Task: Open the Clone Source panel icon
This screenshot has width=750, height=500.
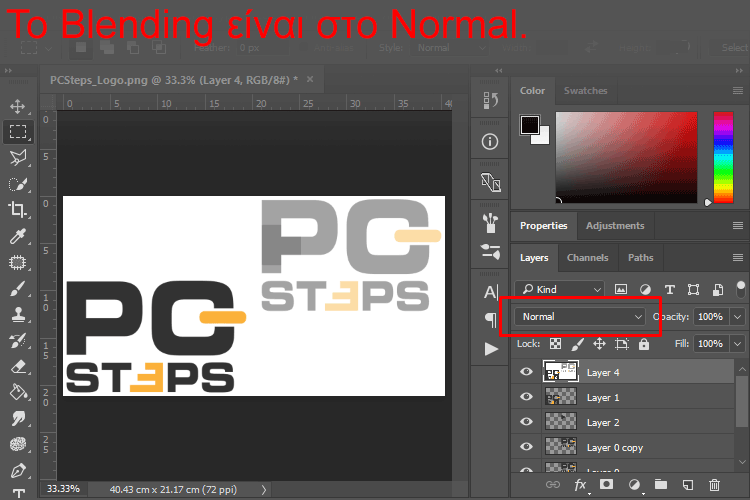Action: point(490,182)
